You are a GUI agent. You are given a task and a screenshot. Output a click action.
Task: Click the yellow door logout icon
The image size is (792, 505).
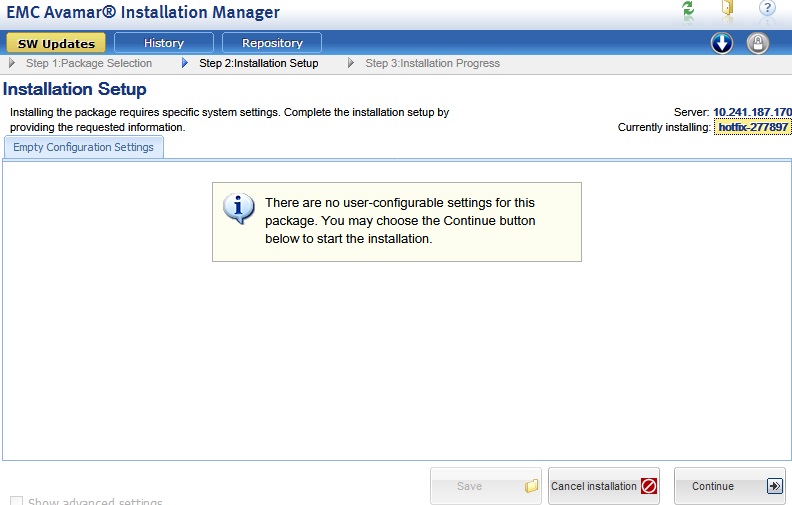click(727, 10)
